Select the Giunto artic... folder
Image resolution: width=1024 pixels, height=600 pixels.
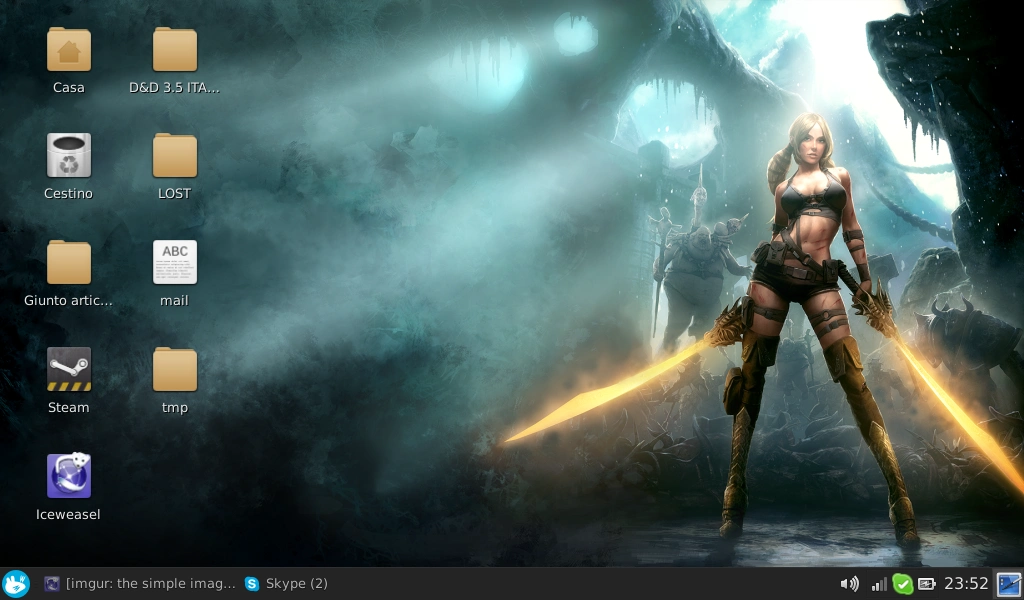coord(69,262)
